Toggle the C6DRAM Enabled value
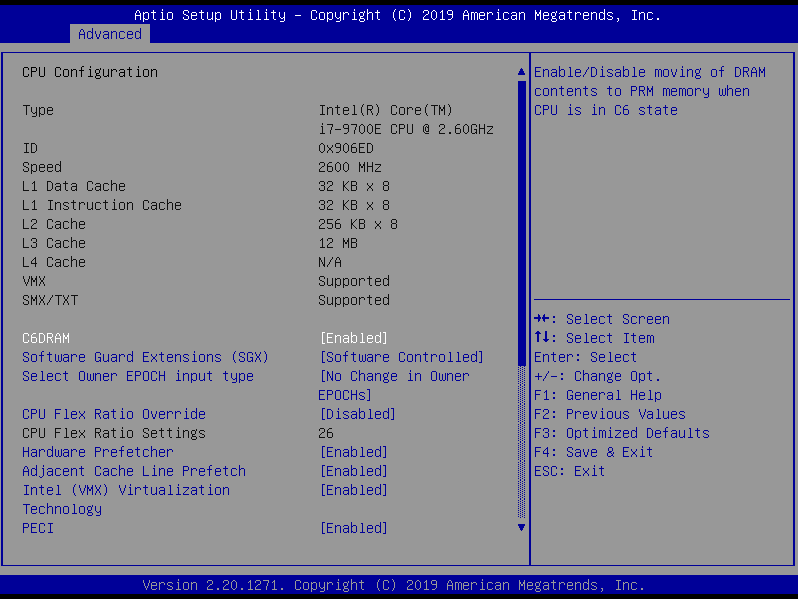The width and height of the screenshot is (798, 599). (353, 338)
